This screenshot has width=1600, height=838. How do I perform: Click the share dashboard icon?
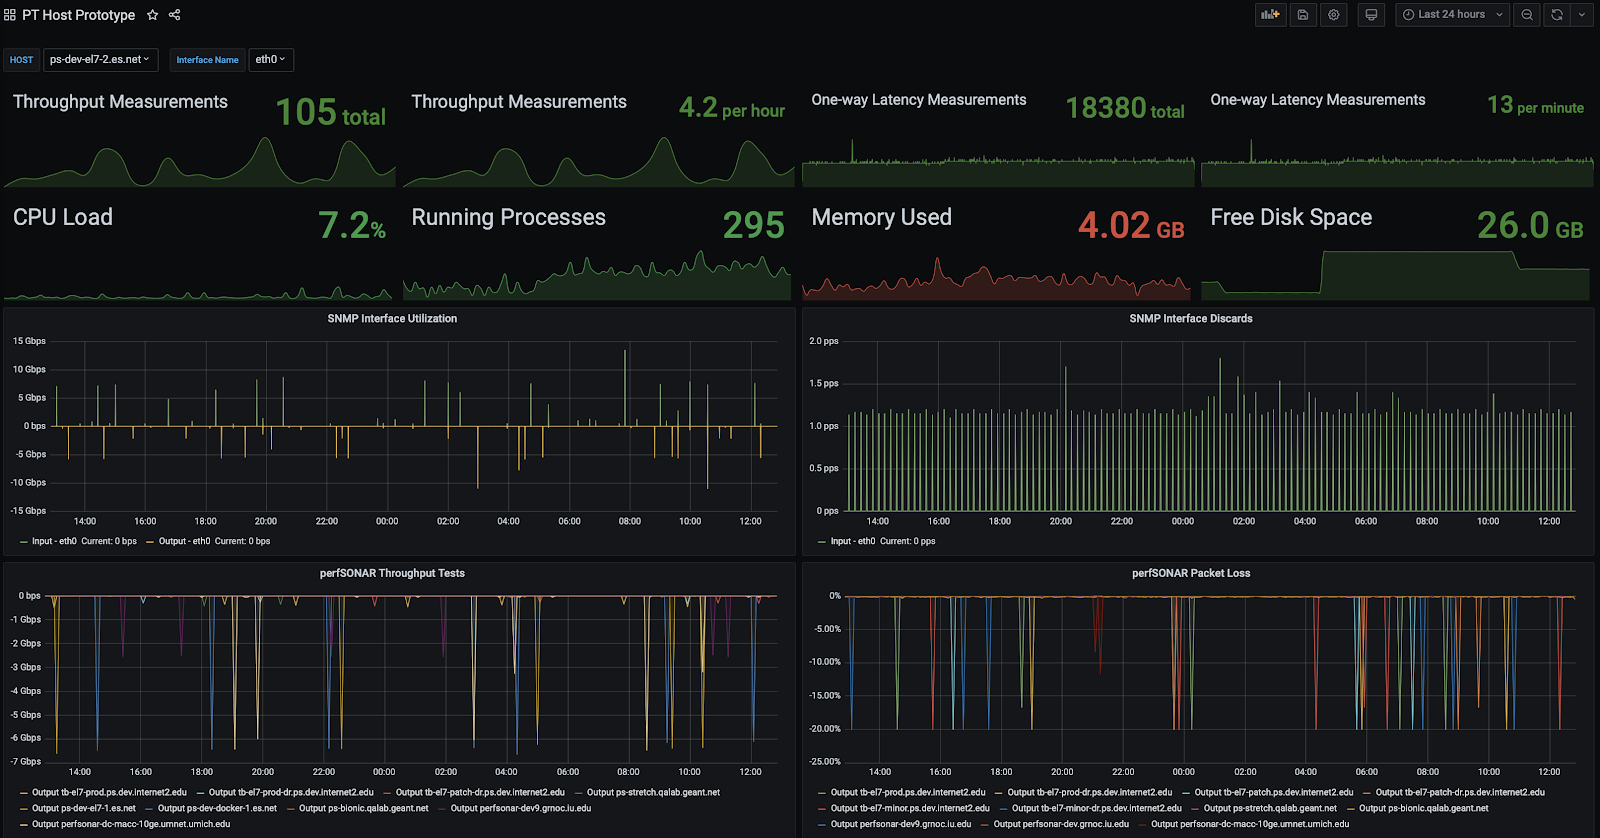pyautogui.click(x=175, y=15)
